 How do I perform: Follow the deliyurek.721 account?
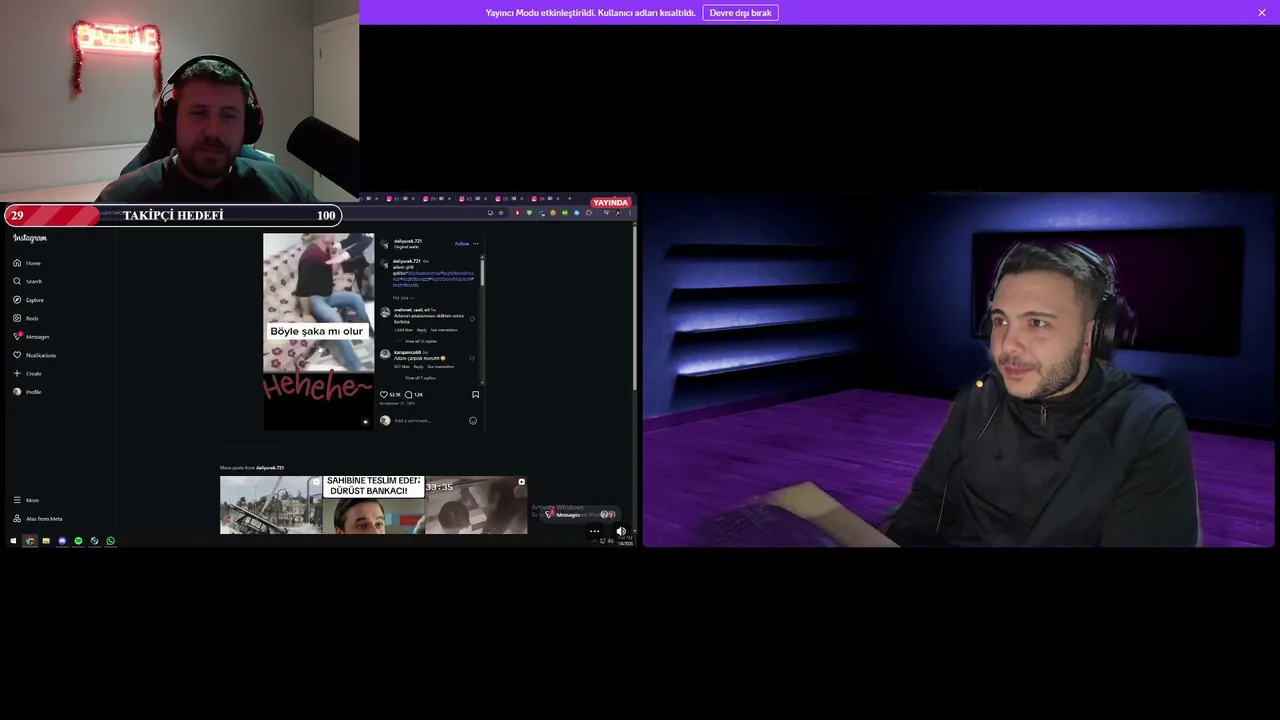[x=462, y=243]
